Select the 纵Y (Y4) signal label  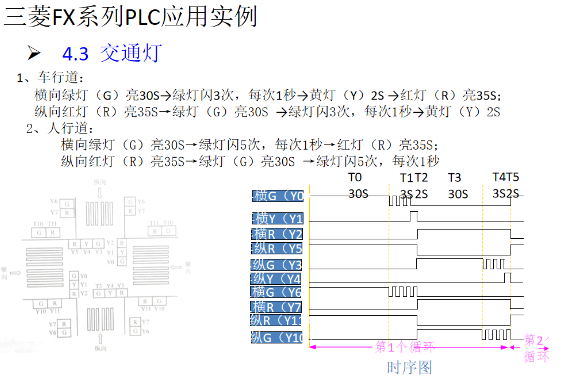point(276,279)
